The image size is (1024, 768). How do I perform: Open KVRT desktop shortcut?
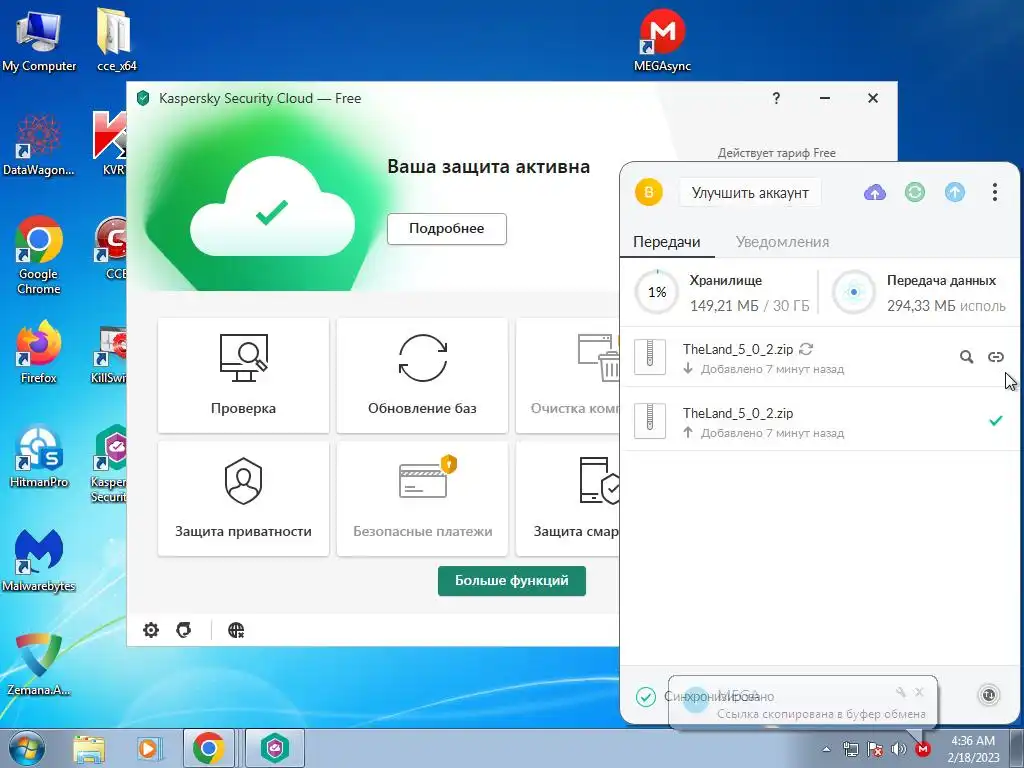pos(110,145)
